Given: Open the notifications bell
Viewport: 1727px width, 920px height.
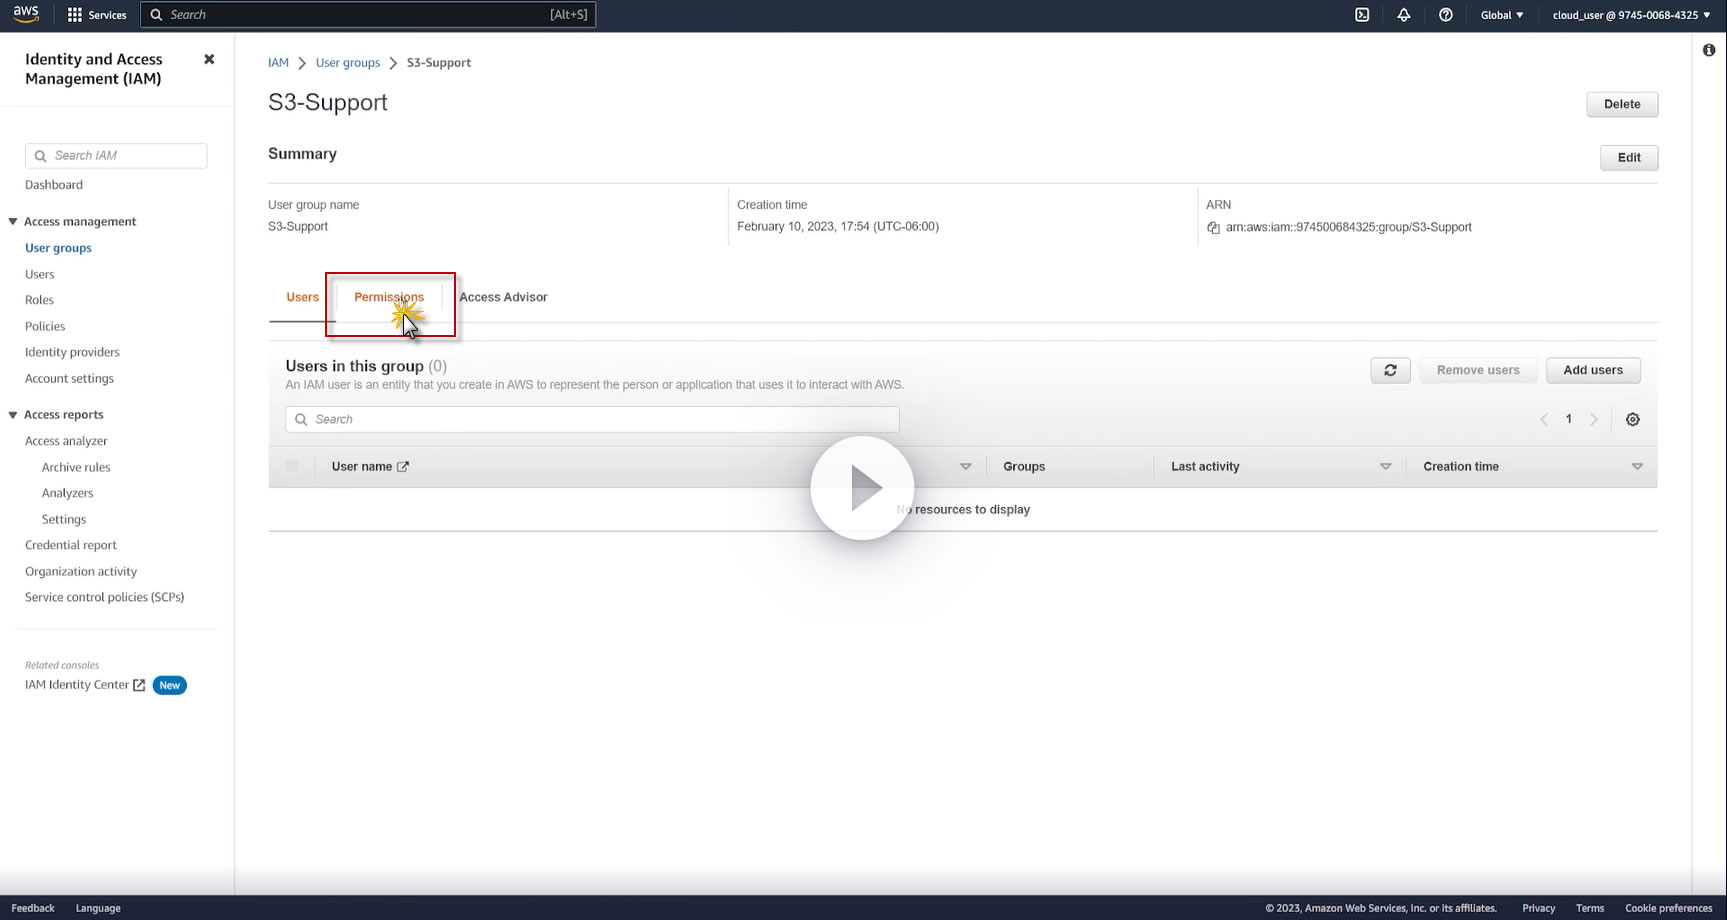Looking at the screenshot, I should pos(1404,15).
